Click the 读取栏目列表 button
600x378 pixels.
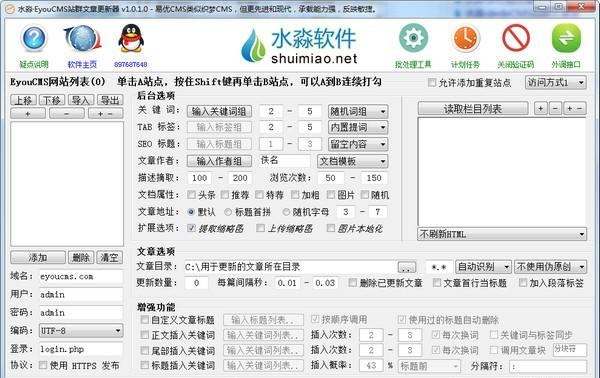(473, 109)
